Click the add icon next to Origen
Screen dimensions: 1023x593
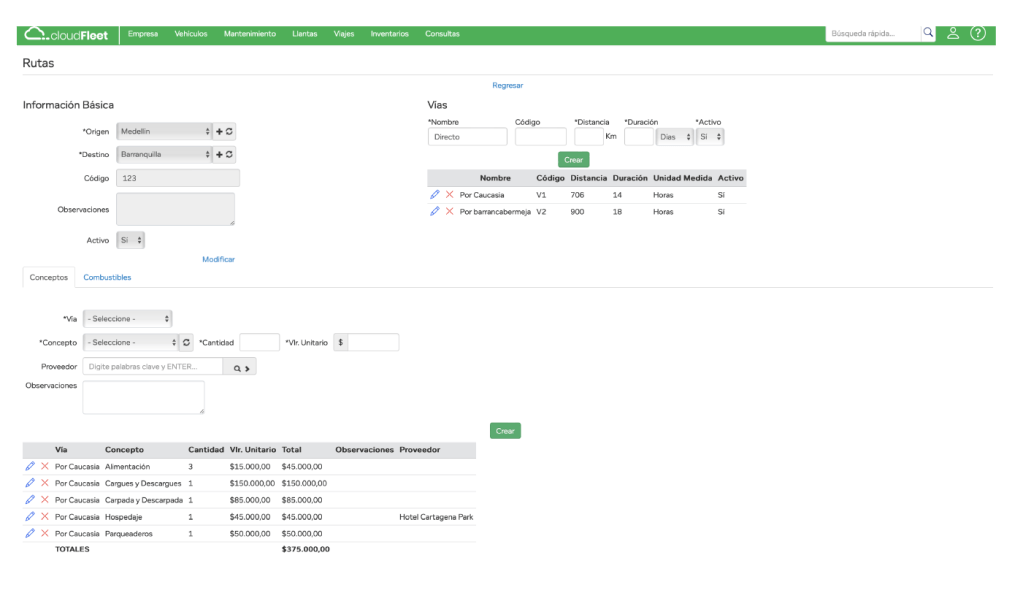tap(220, 131)
